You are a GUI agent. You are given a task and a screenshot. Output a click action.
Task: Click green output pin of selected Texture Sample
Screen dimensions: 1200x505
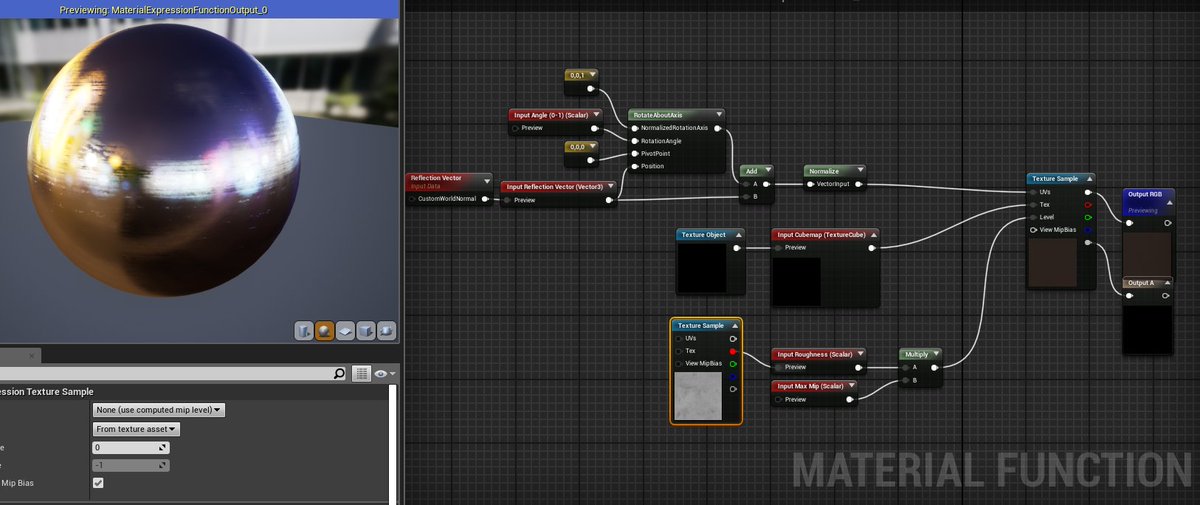[734, 364]
